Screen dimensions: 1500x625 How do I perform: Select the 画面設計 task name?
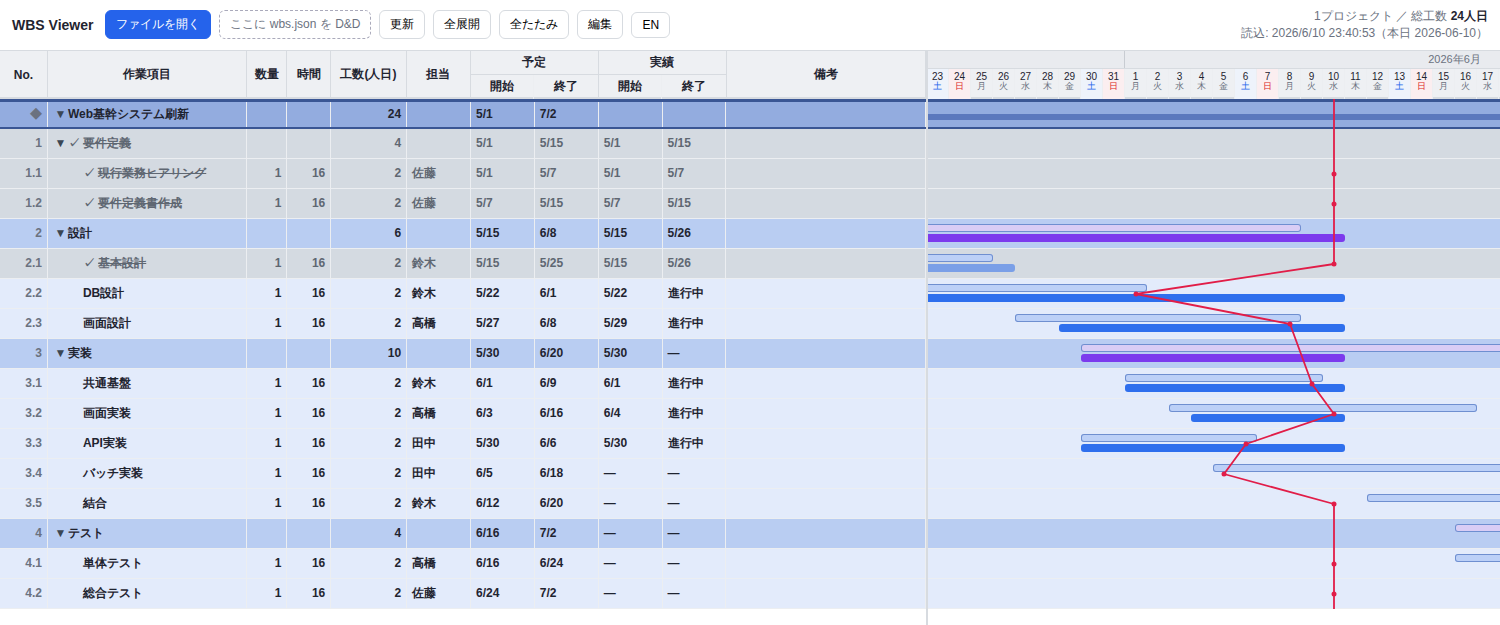click(x=107, y=323)
